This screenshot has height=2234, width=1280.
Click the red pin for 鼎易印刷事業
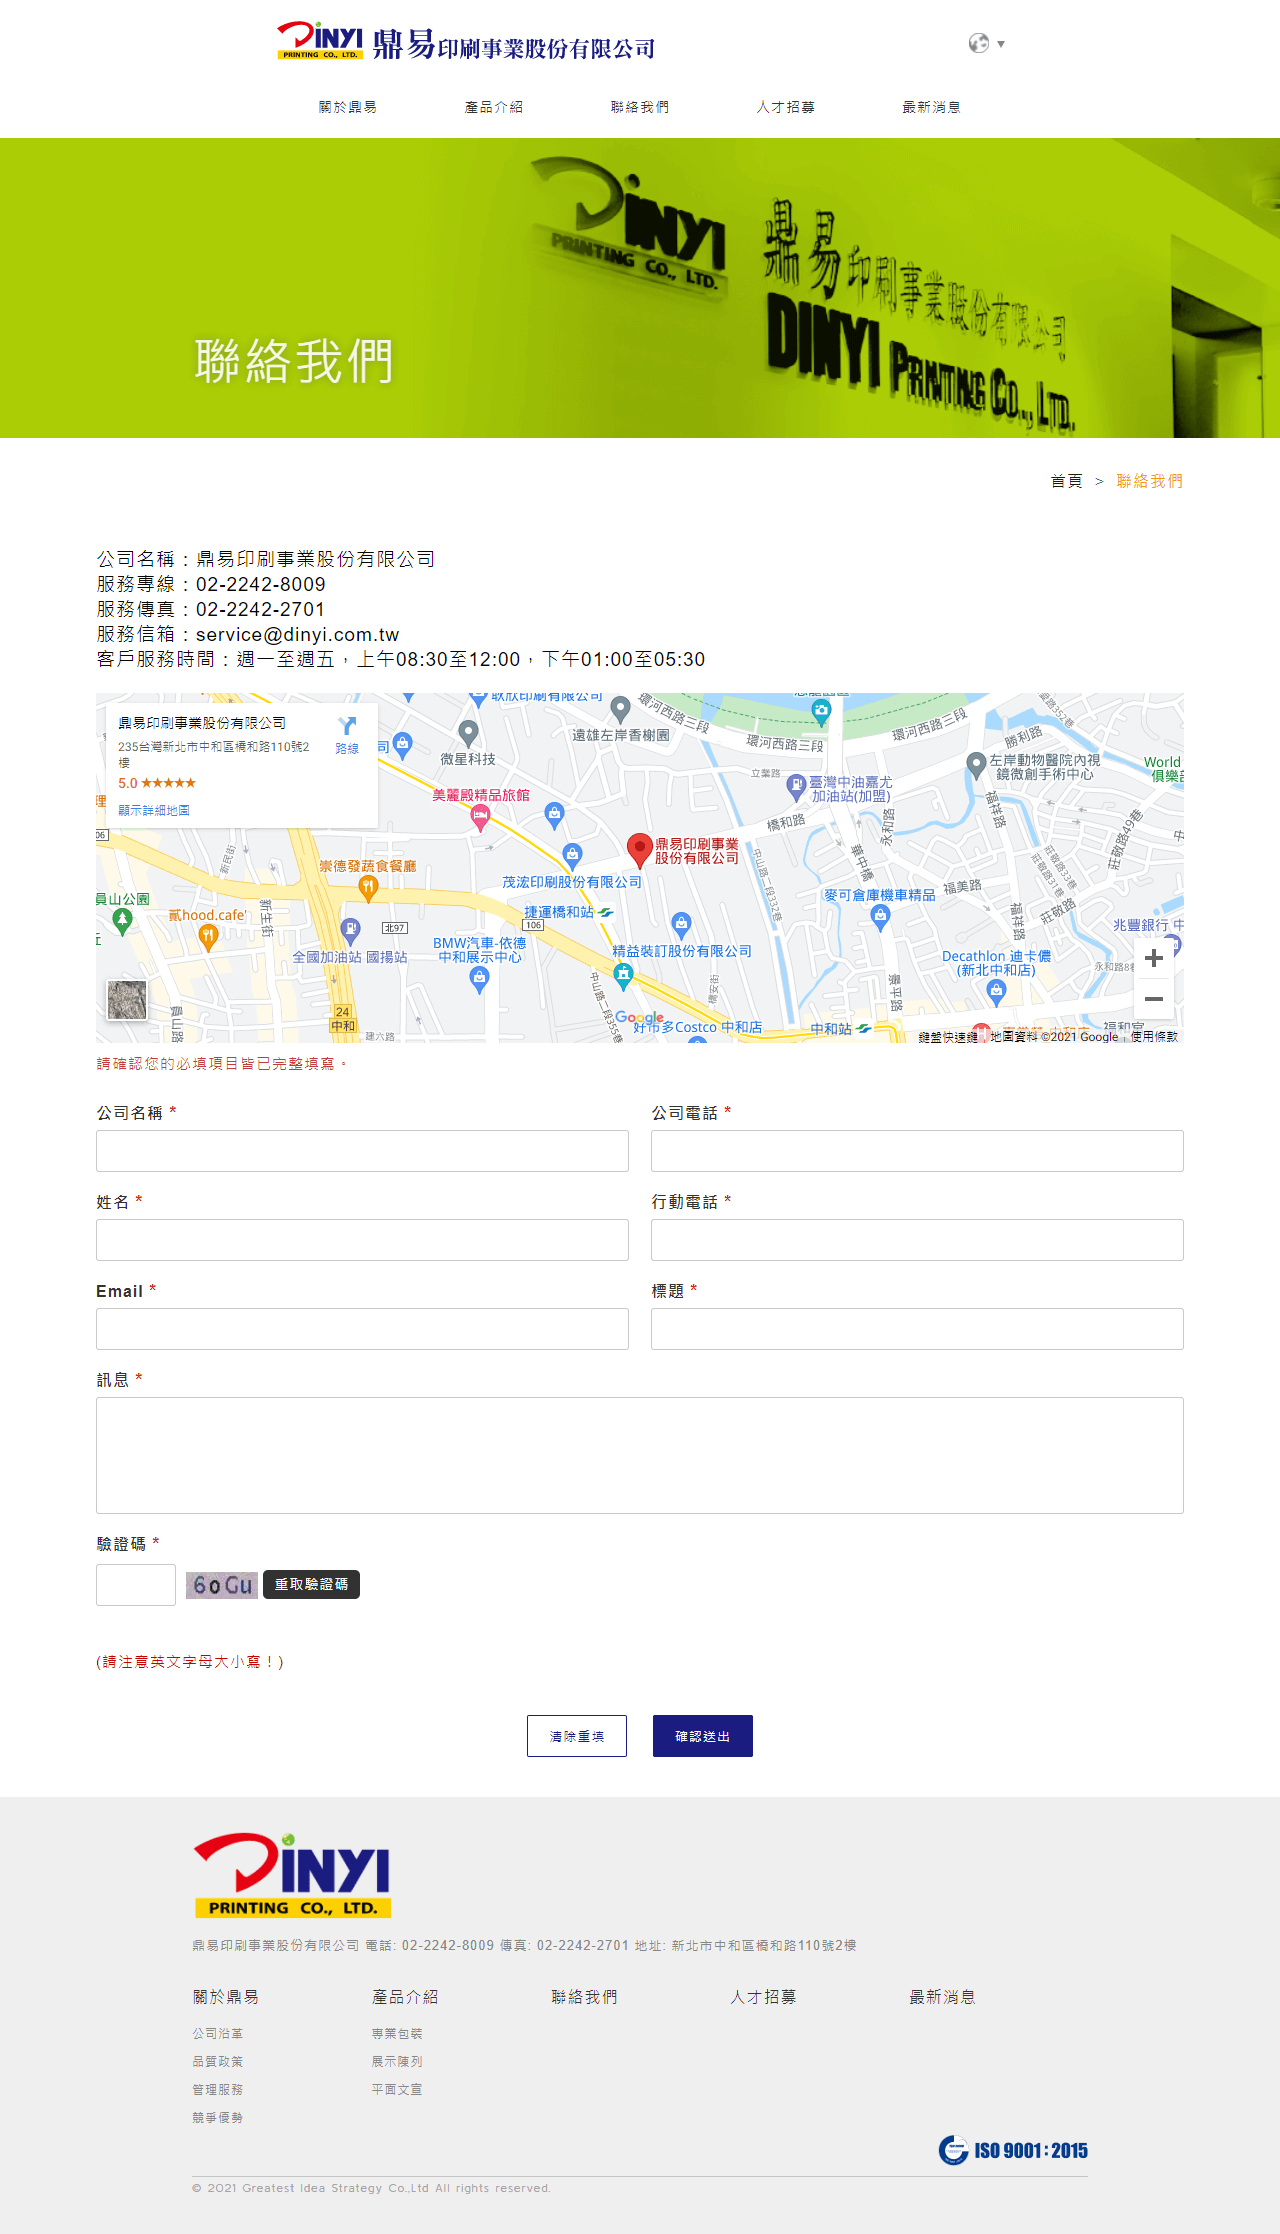[639, 850]
